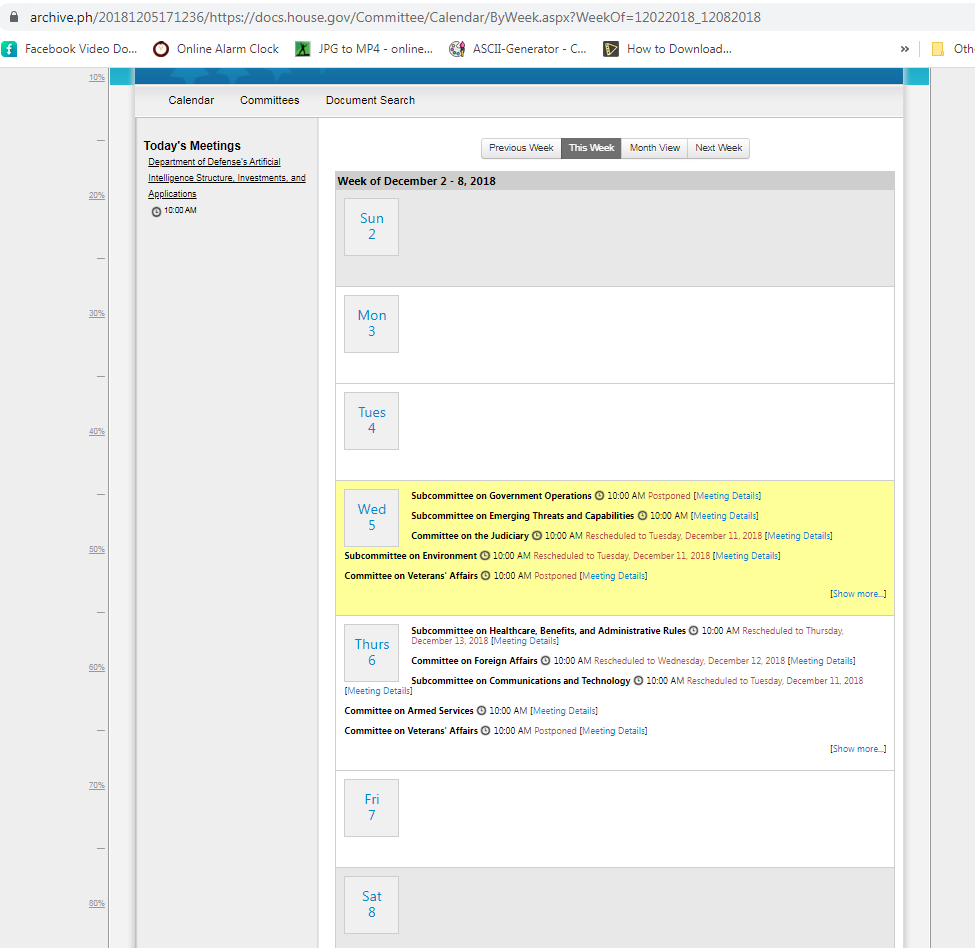
Task: Open Mon 3 day tile
Action: [371, 324]
